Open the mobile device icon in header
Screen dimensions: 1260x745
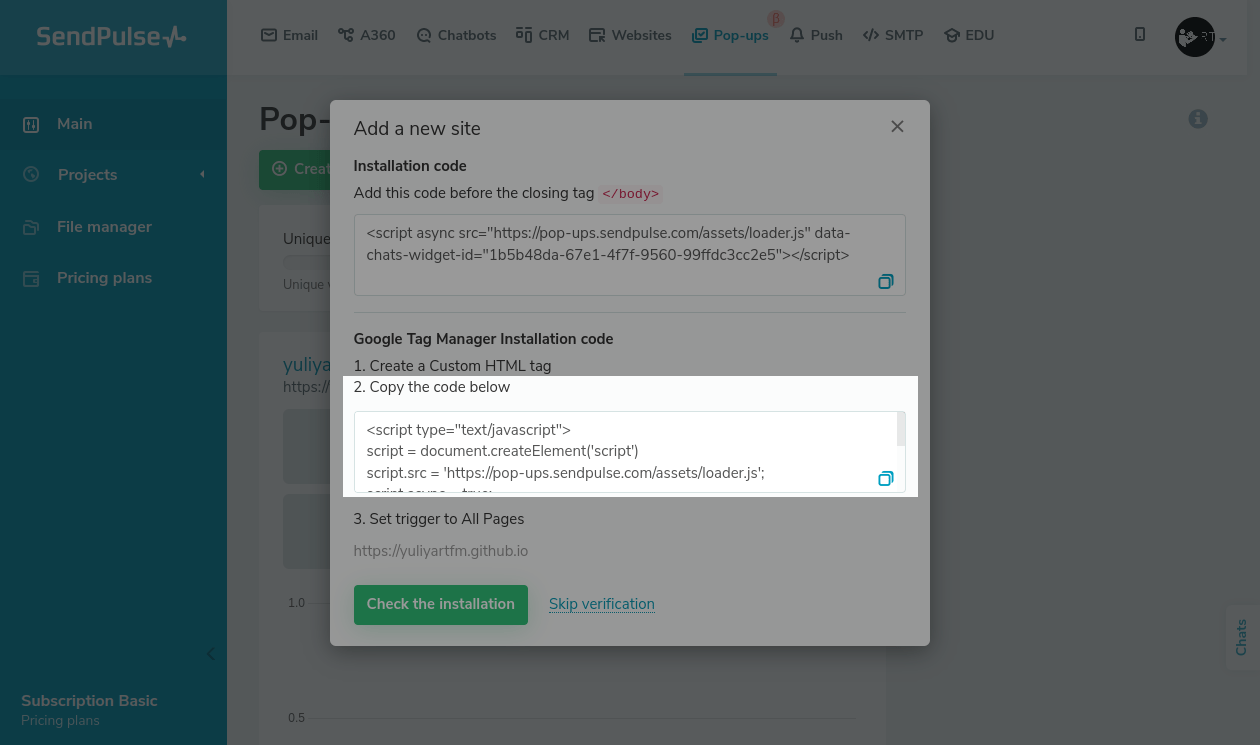coord(1140,35)
